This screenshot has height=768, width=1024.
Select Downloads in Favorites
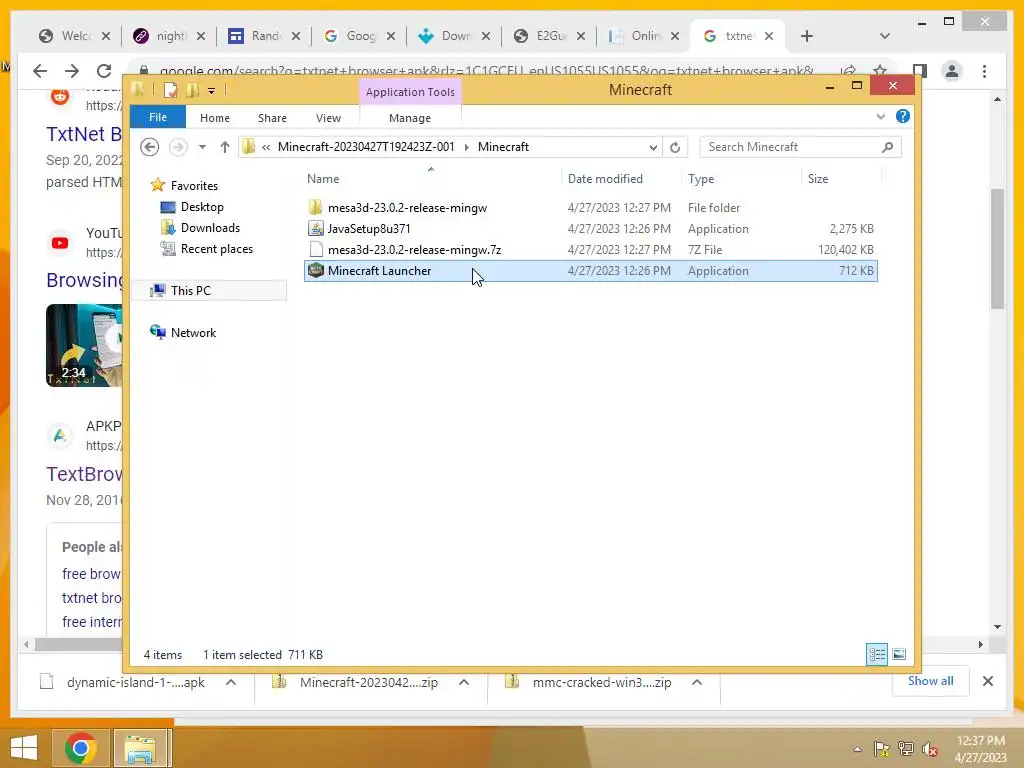210,228
